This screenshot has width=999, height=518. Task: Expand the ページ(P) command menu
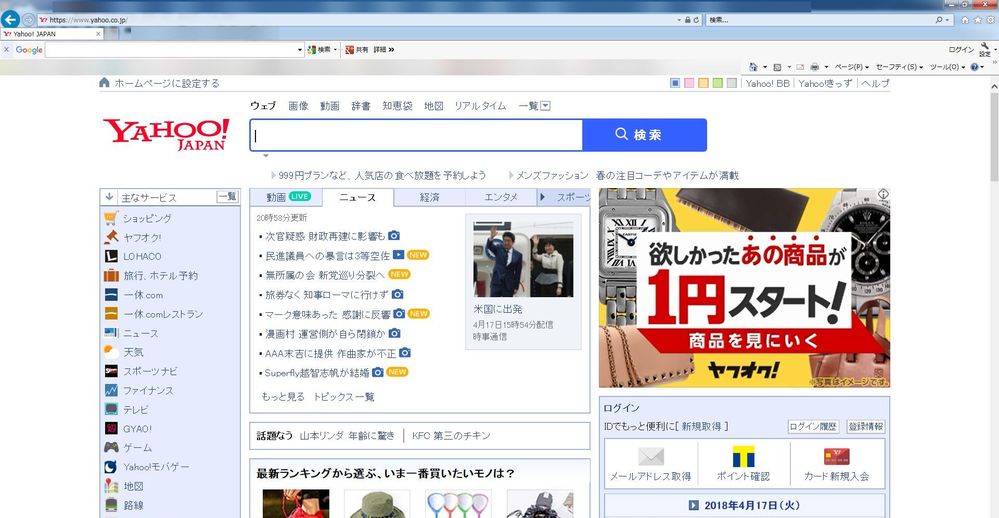click(852, 67)
